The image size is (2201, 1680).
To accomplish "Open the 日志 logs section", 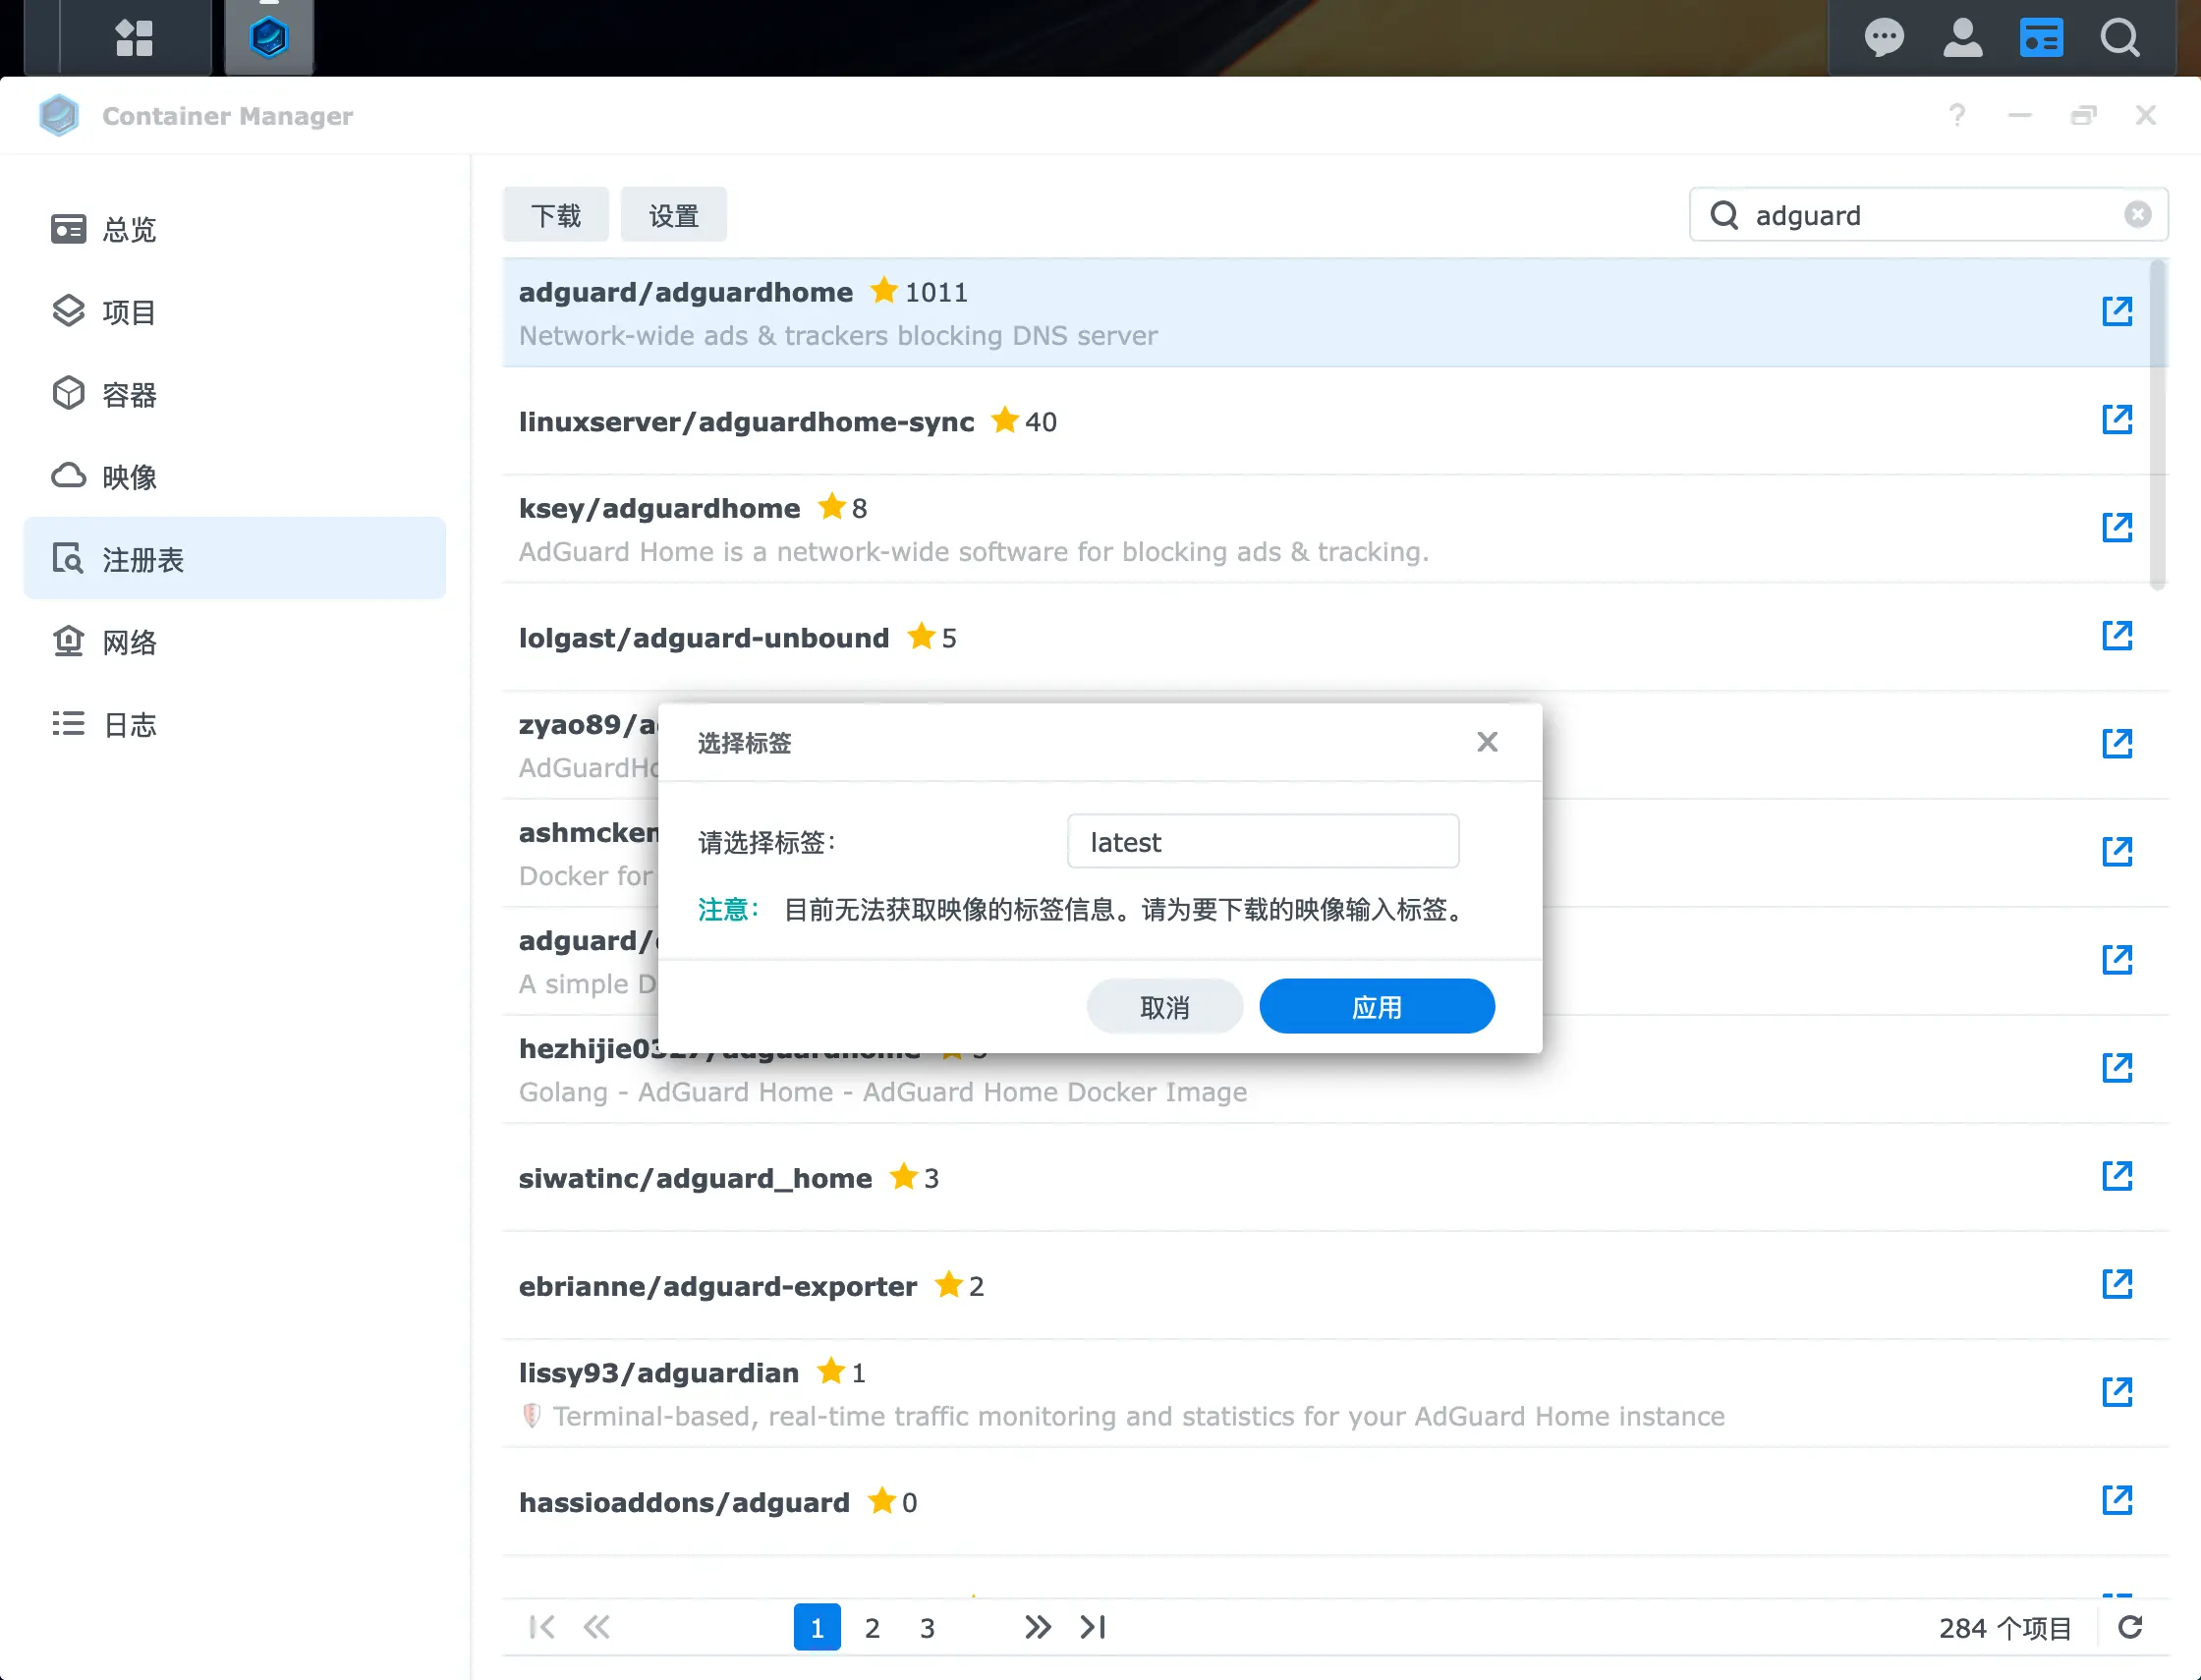I will (x=234, y=724).
